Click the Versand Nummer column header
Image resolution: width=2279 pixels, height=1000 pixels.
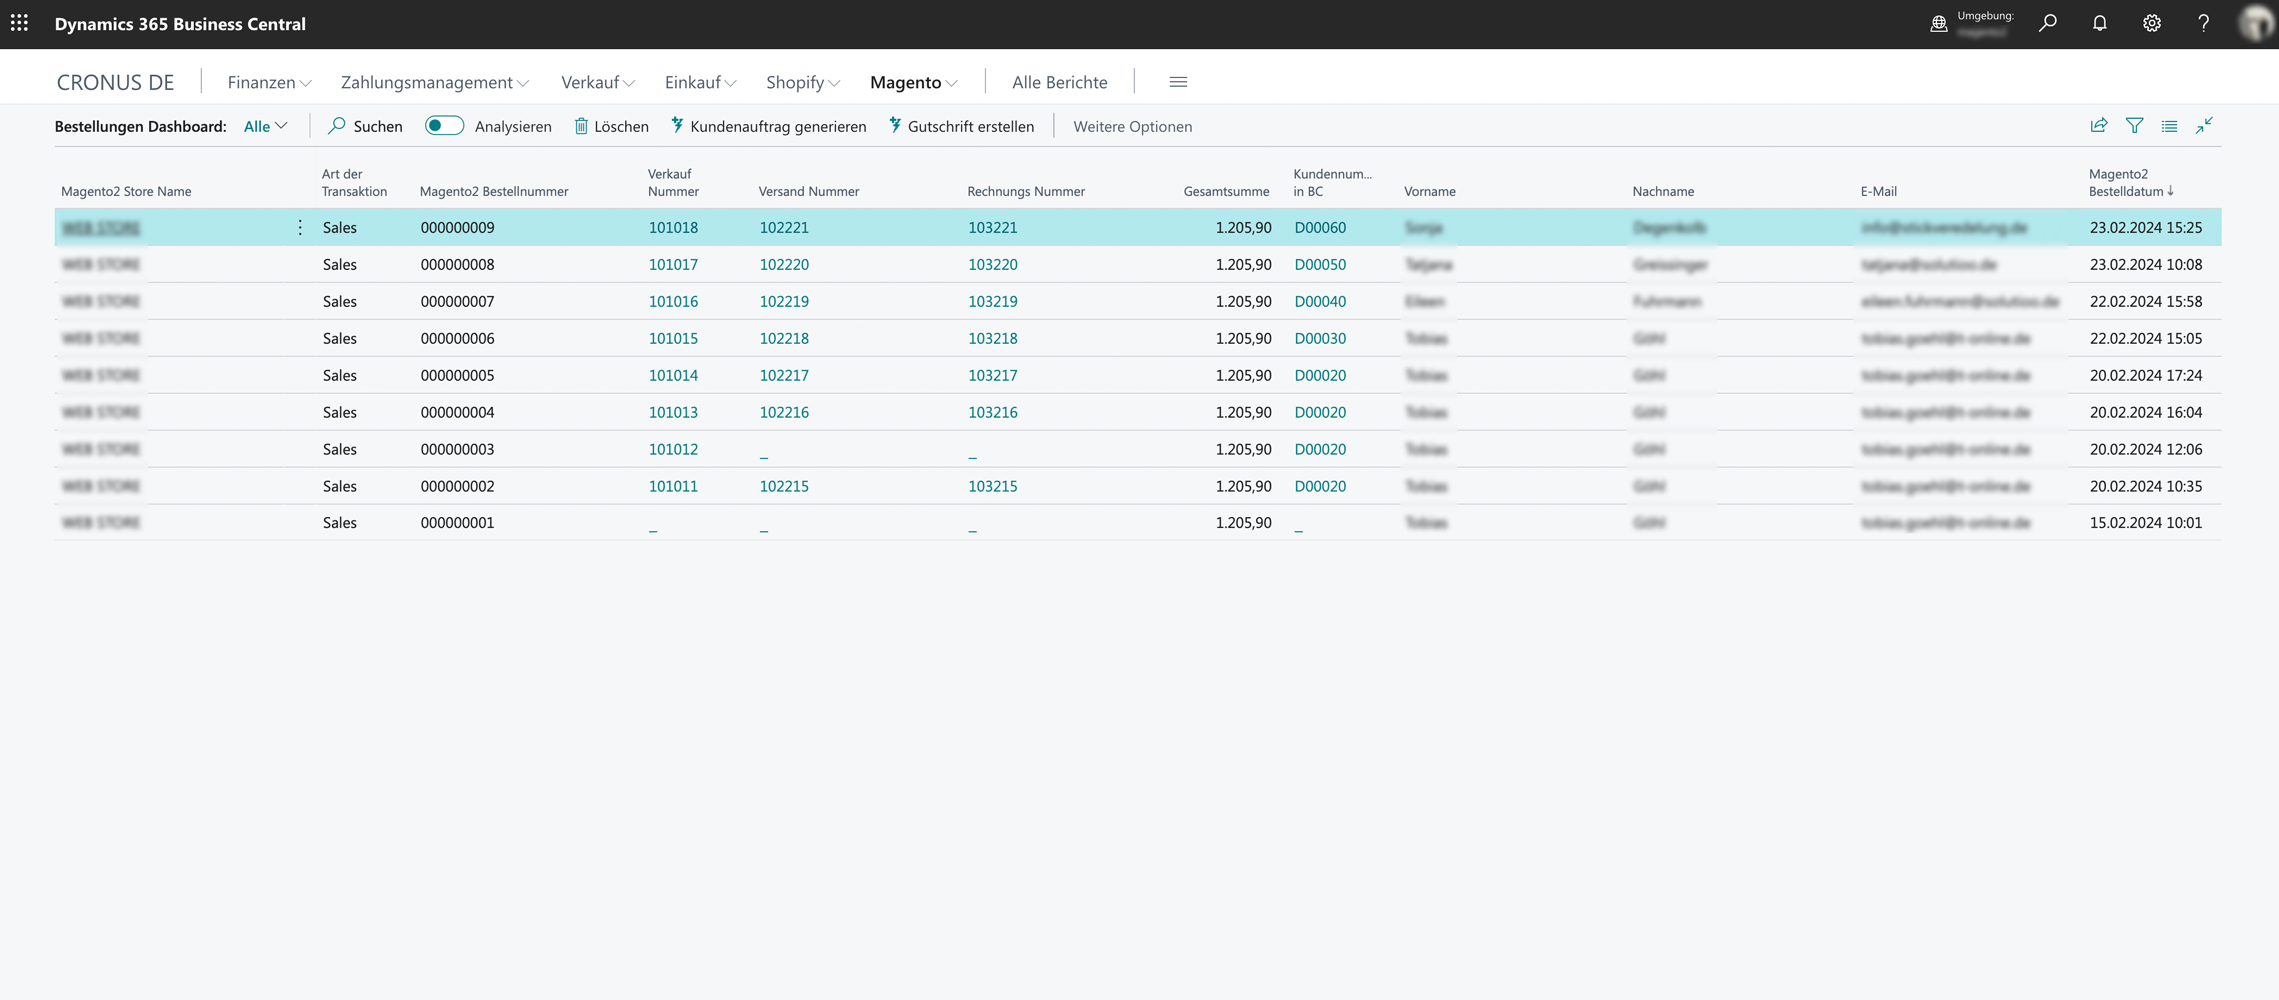808,191
